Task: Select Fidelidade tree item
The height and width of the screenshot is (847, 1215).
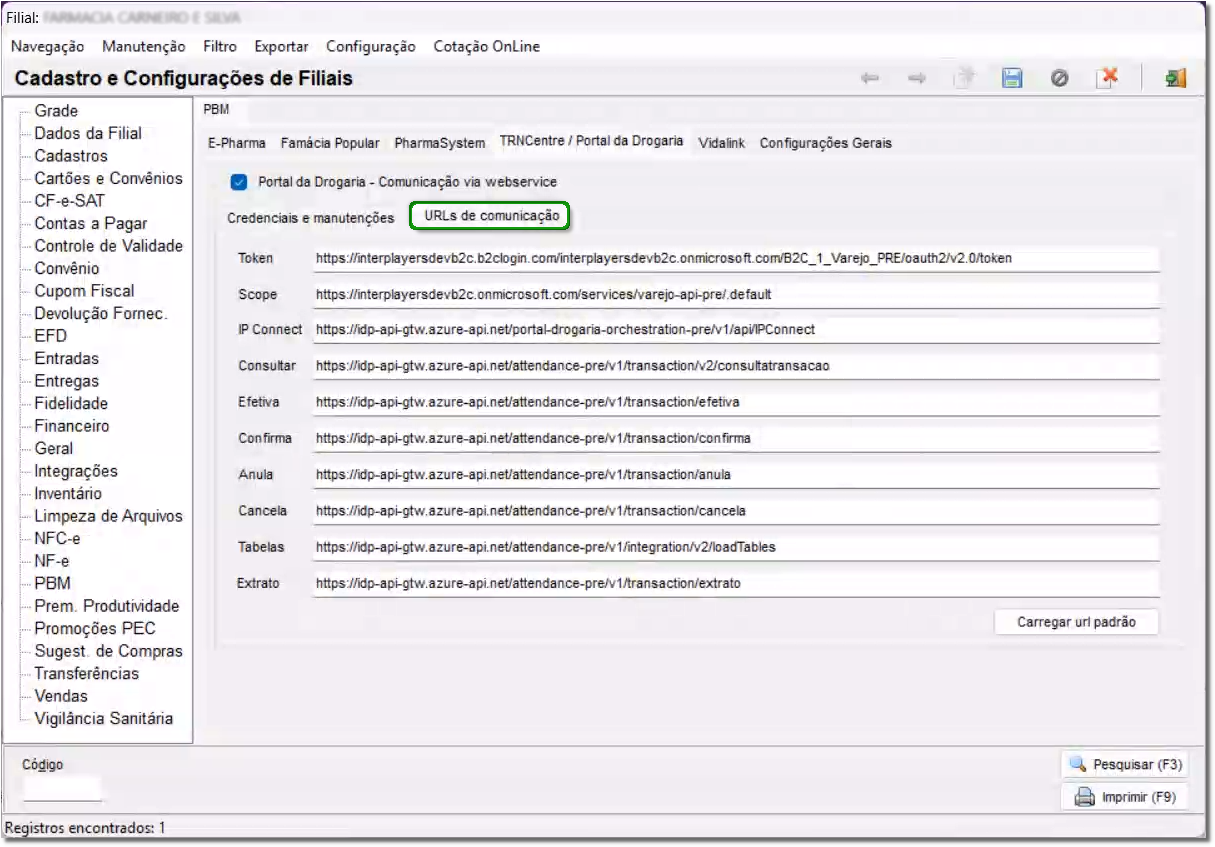Action: (x=71, y=403)
